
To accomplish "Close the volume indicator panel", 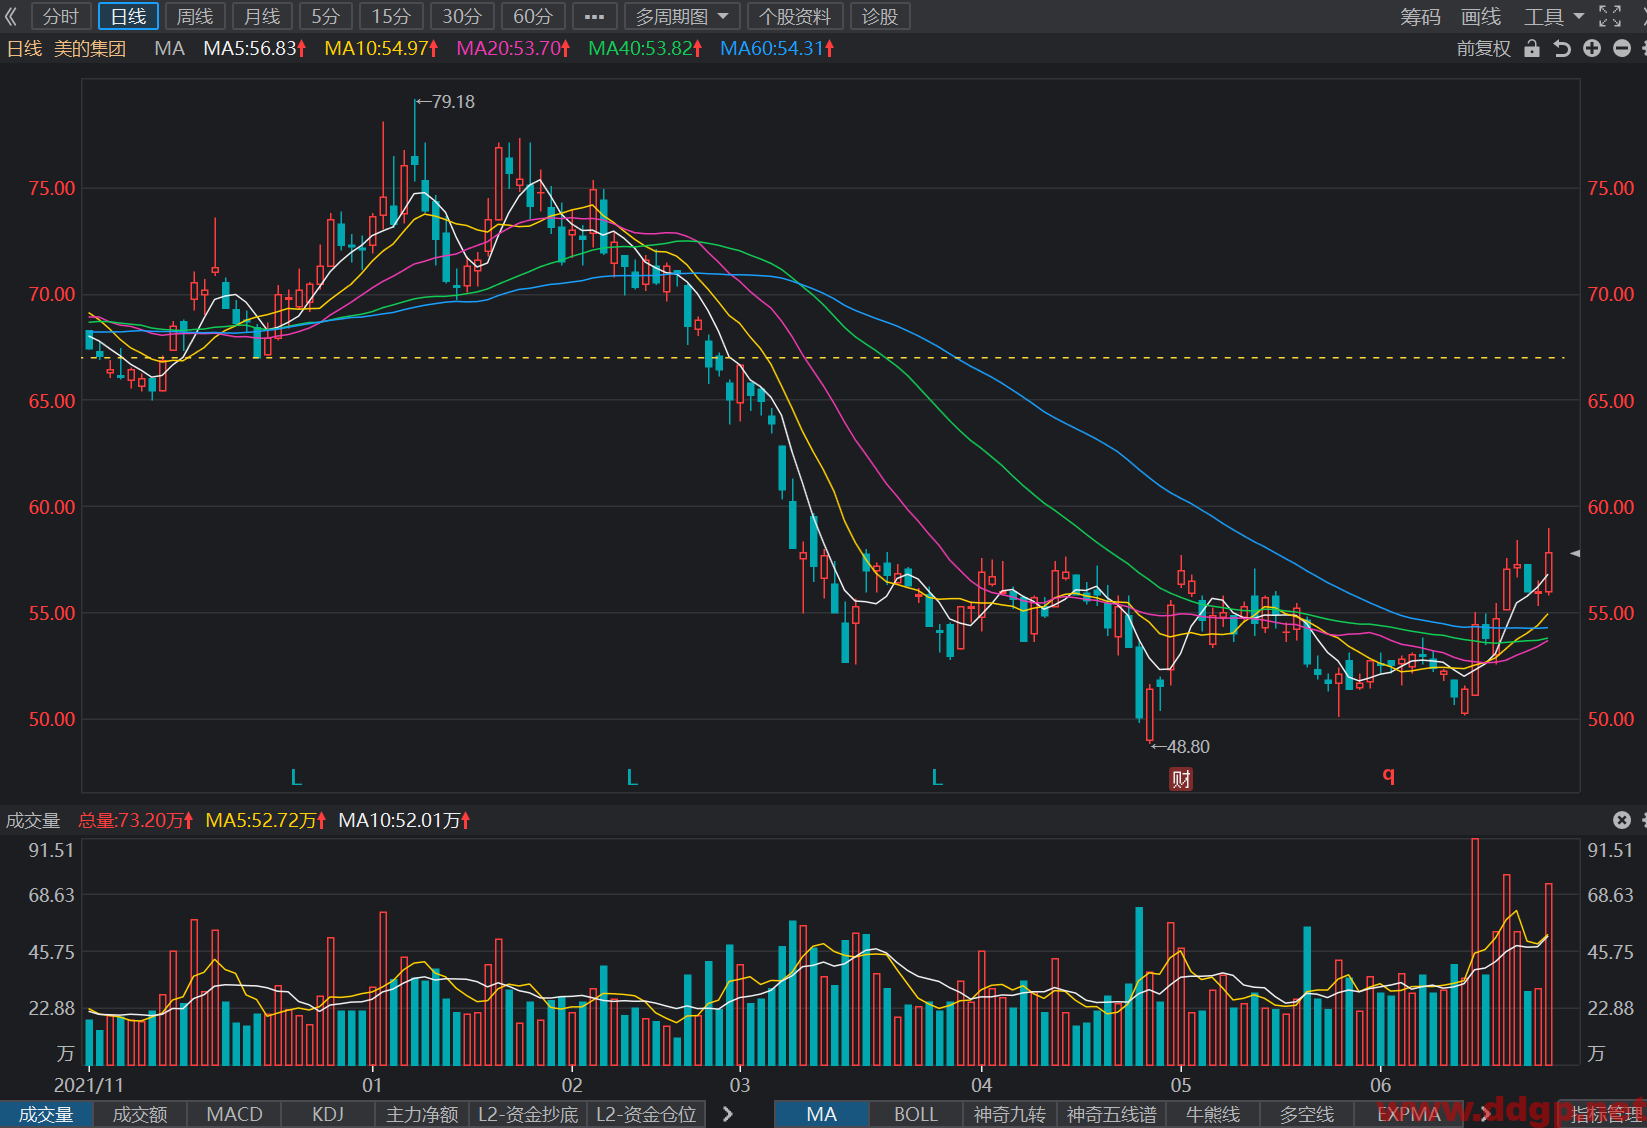I will [1622, 820].
